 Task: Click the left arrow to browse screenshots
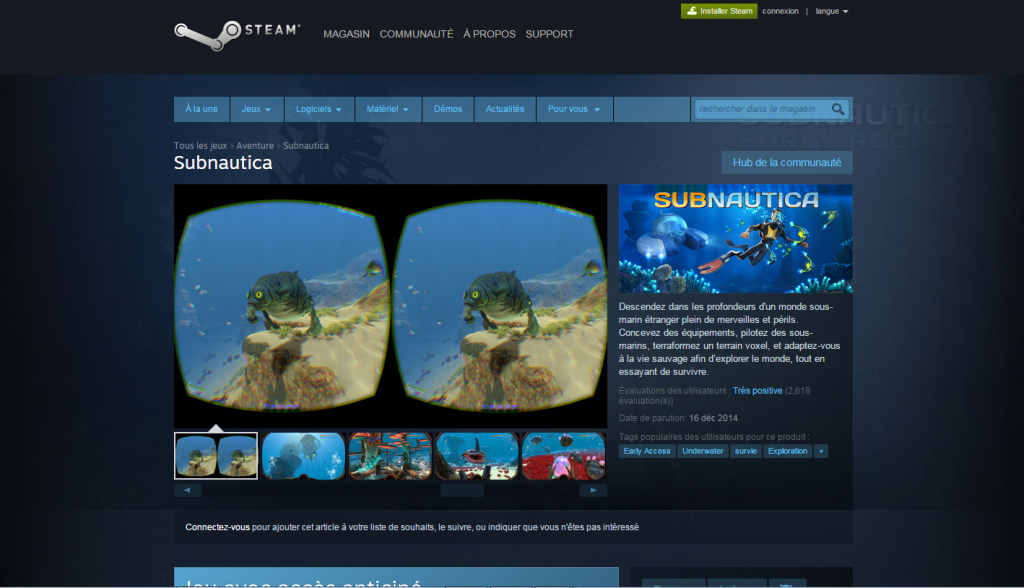pos(186,489)
